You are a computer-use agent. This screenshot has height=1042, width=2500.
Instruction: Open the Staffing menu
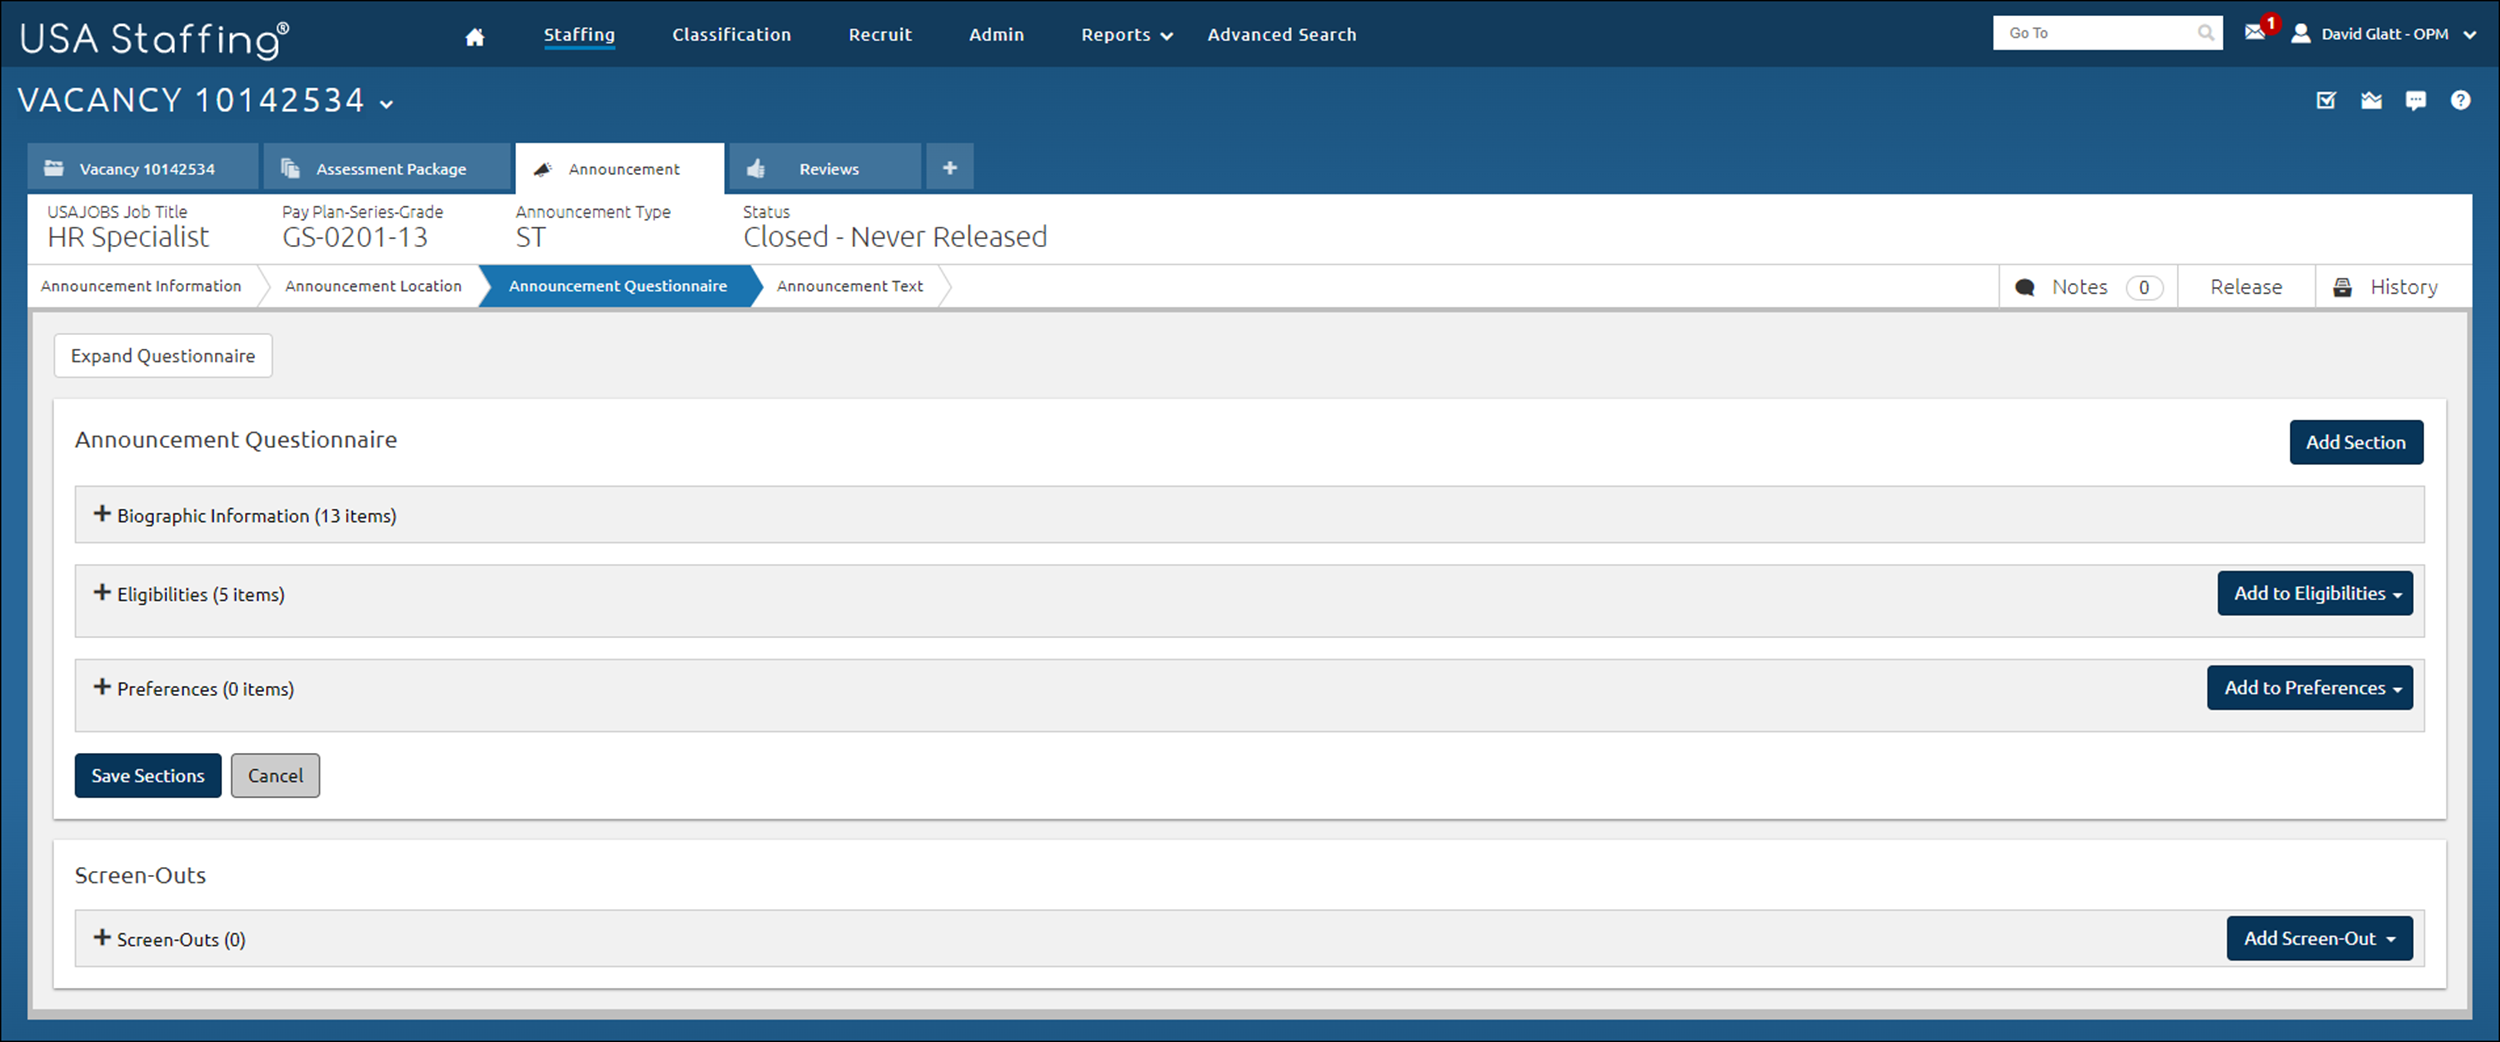[579, 35]
